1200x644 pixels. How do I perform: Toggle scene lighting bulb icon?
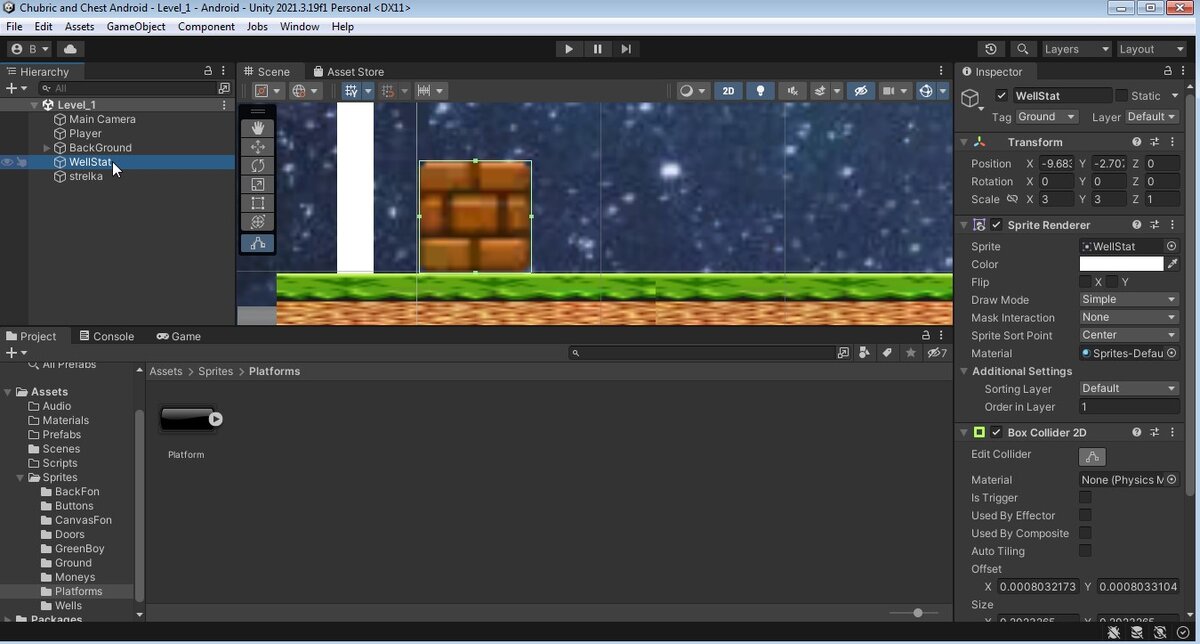[x=761, y=91]
